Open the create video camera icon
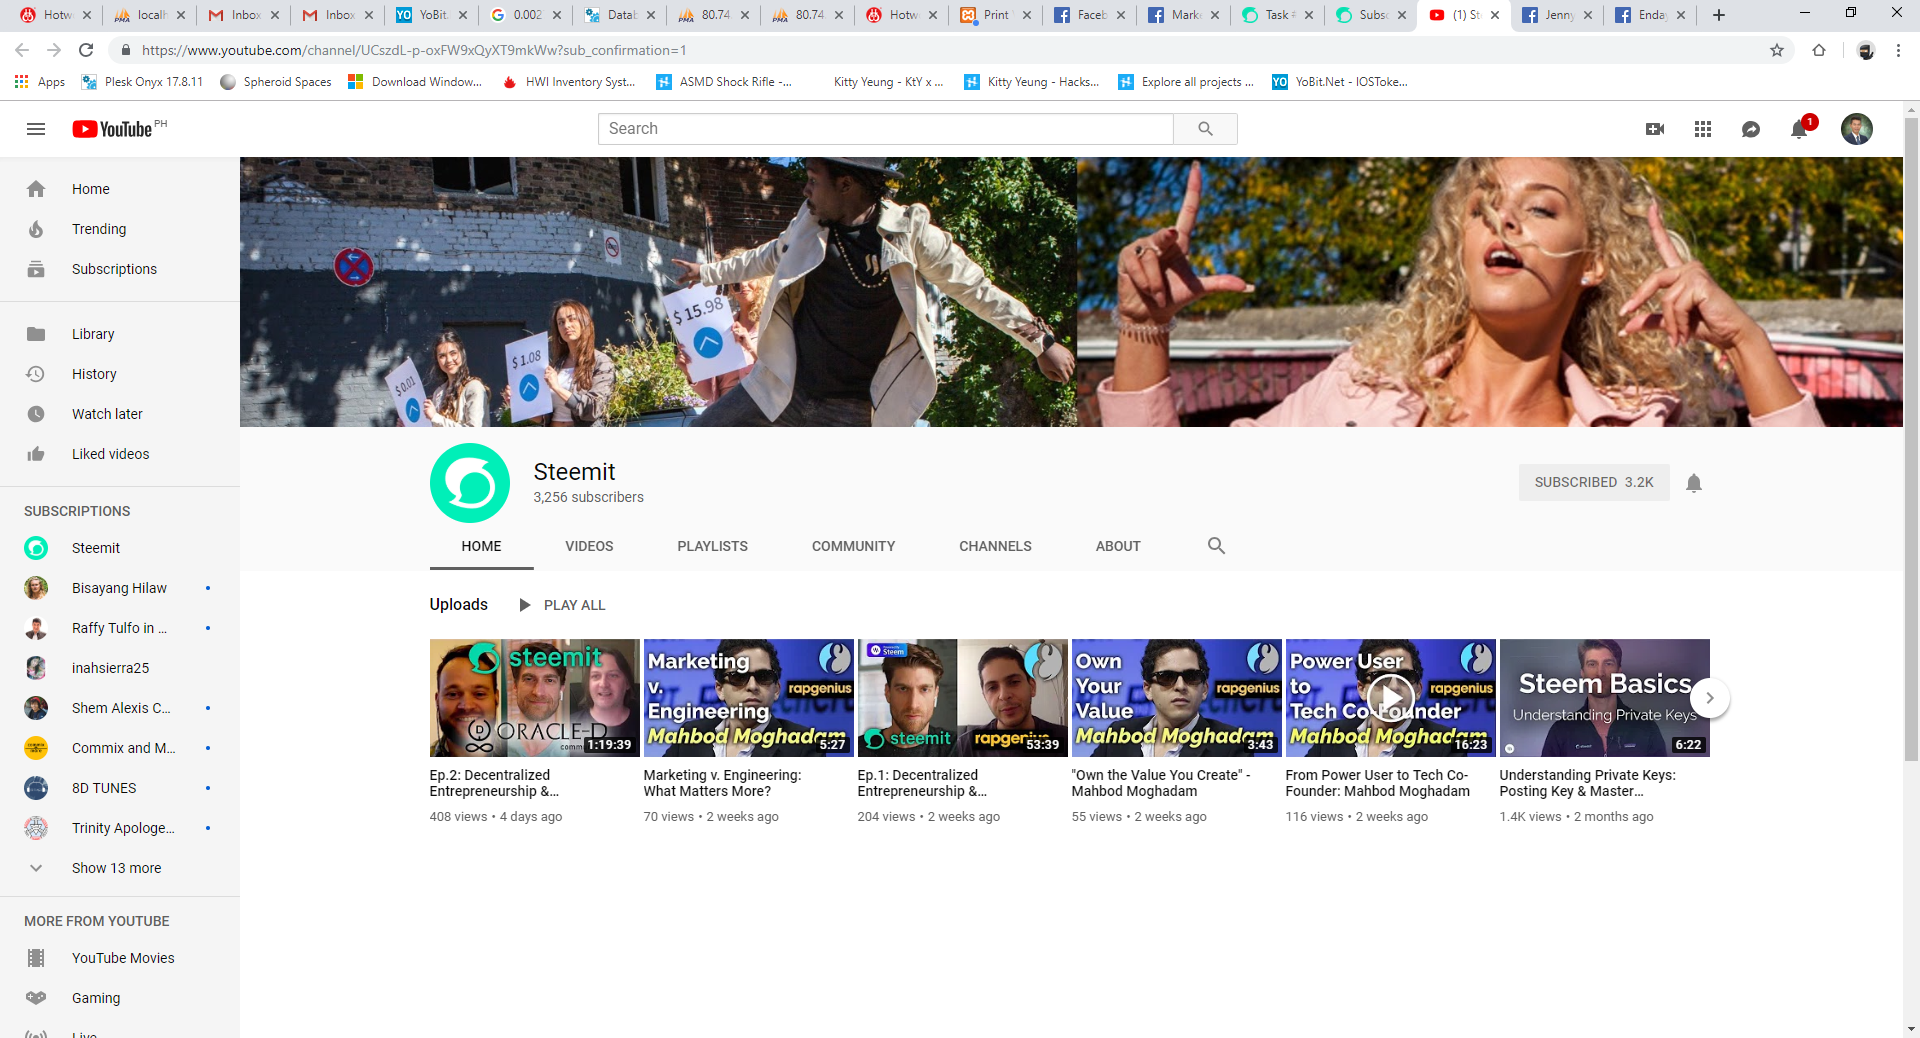The height and width of the screenshot is (1038, 1920). (x=1655, y=129)
